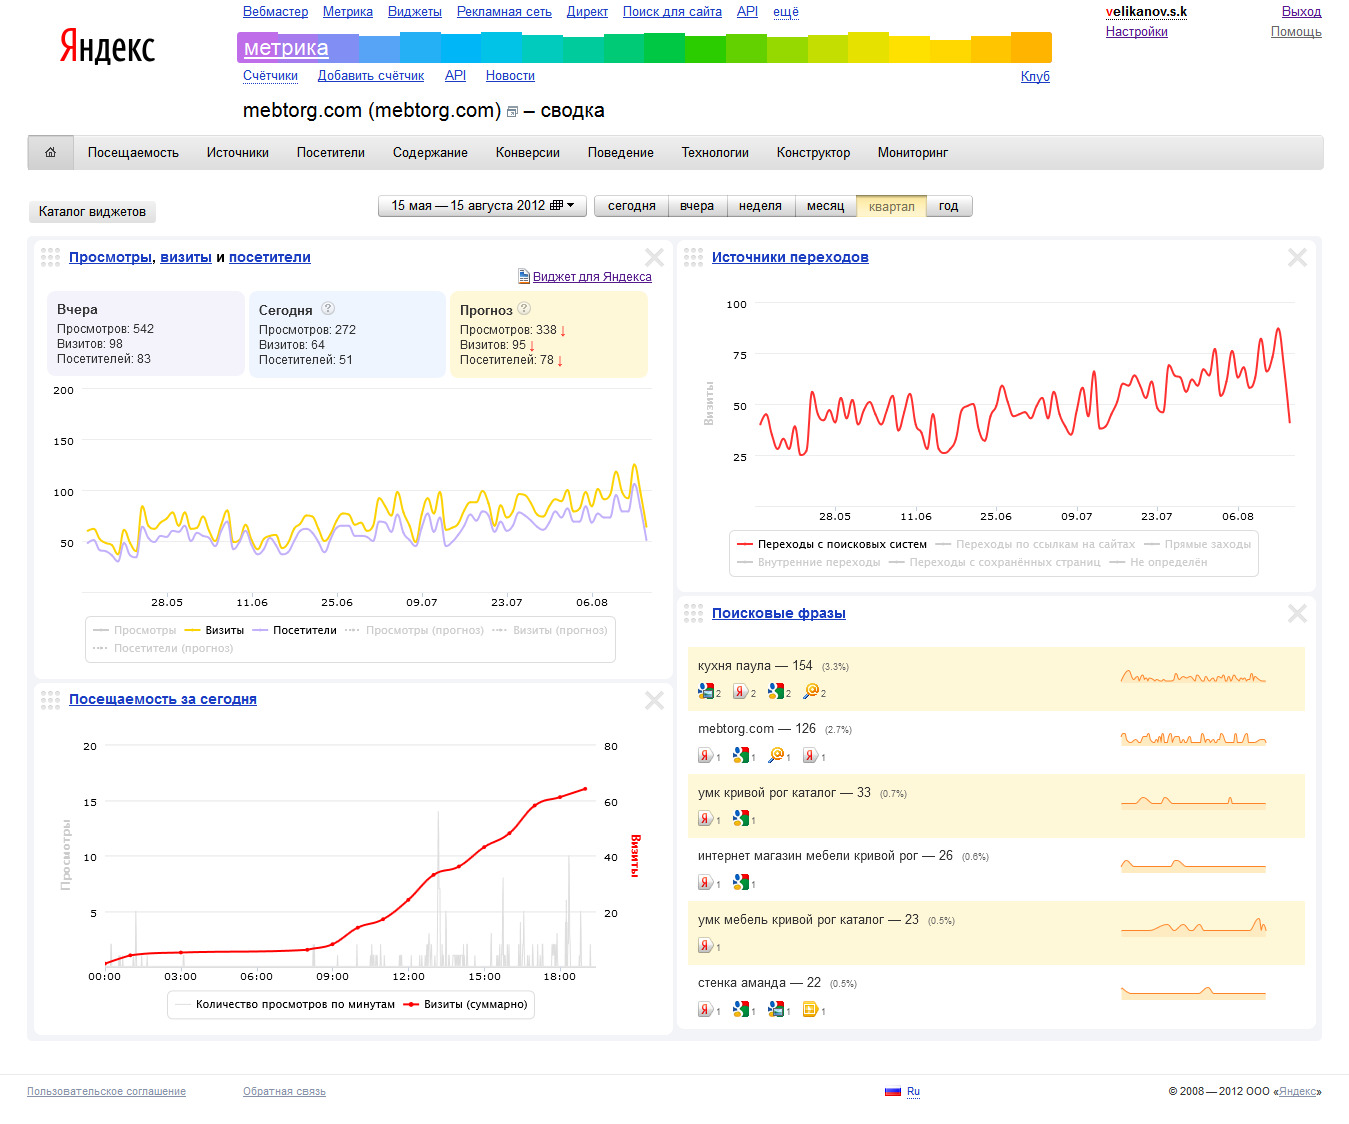Close the Поисковые фразы widget
The height and width of the screenshot is (1124, 1349).
(1297, 614)
